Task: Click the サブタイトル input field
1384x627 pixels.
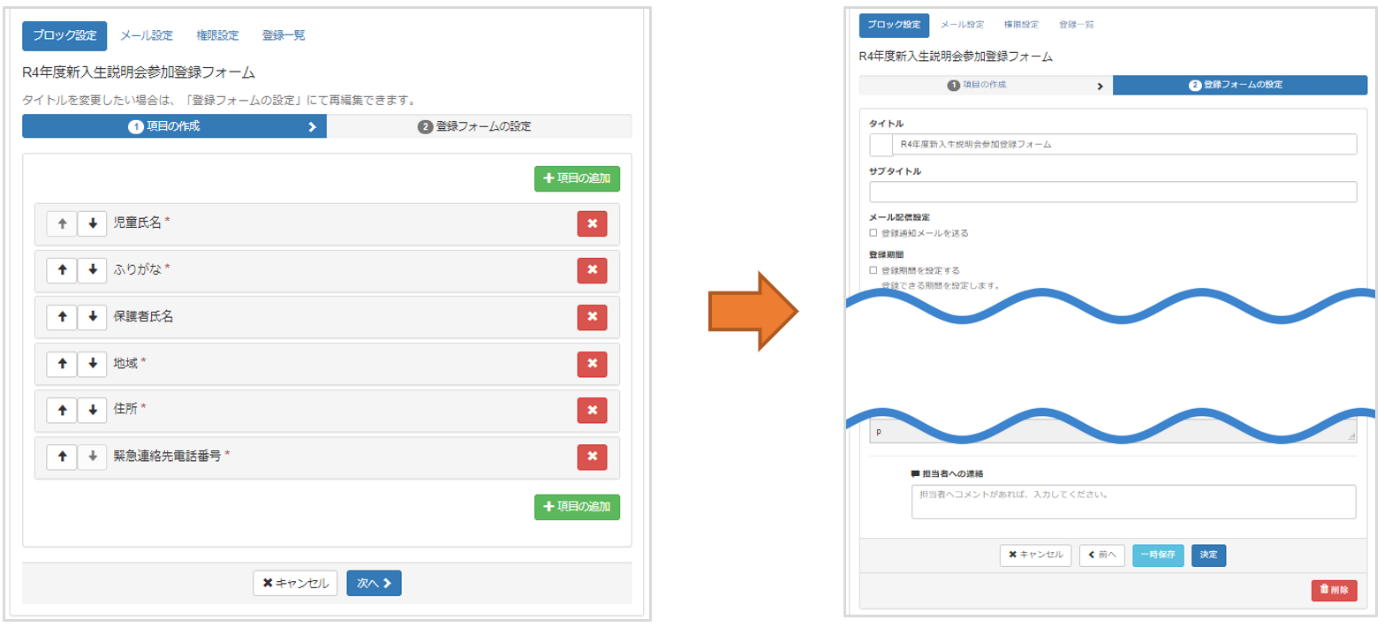Action: pos(1113,192)
